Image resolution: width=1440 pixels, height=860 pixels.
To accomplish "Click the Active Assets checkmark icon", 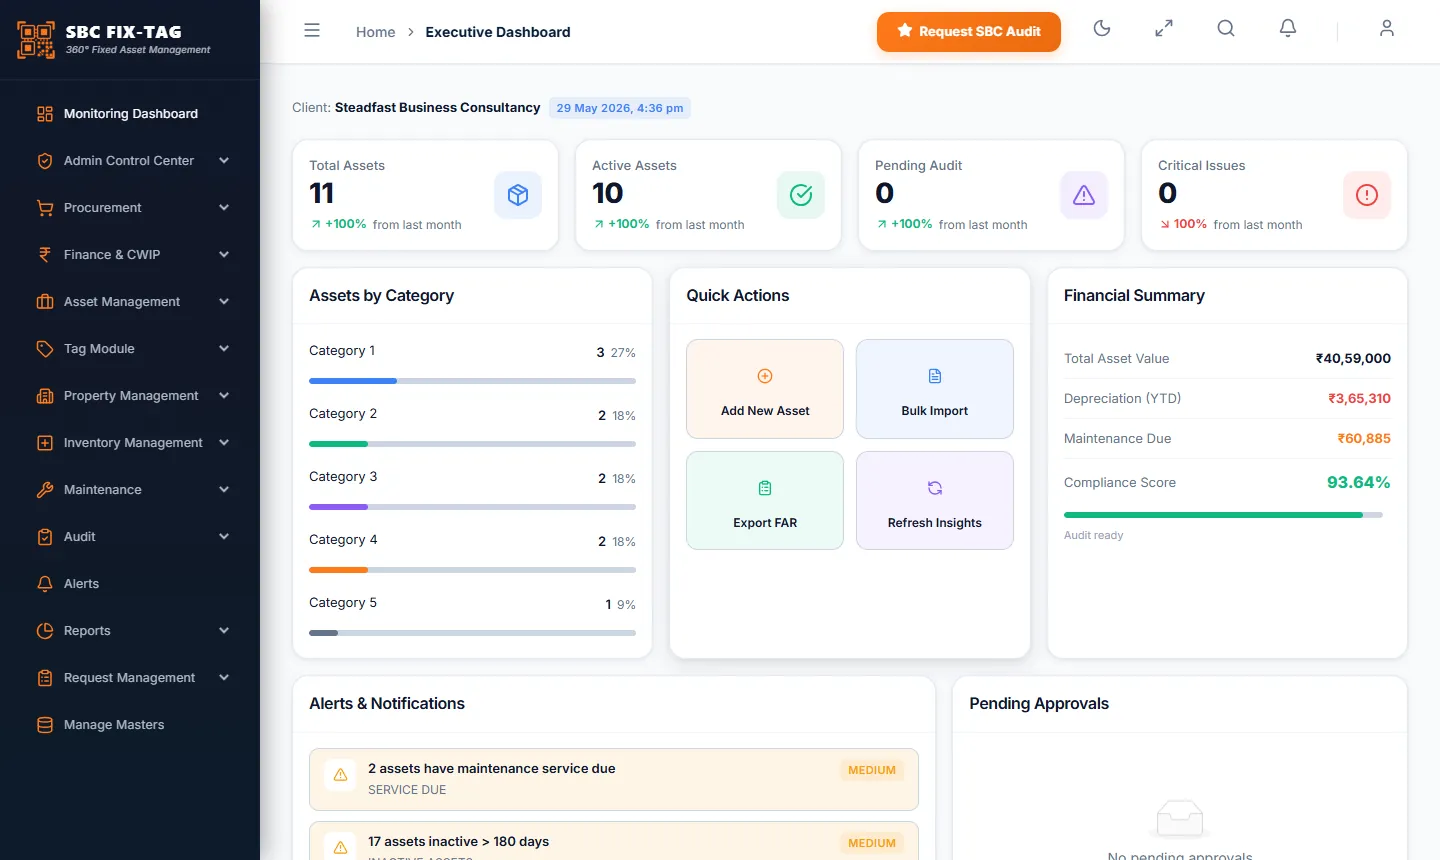I will 801,195.
